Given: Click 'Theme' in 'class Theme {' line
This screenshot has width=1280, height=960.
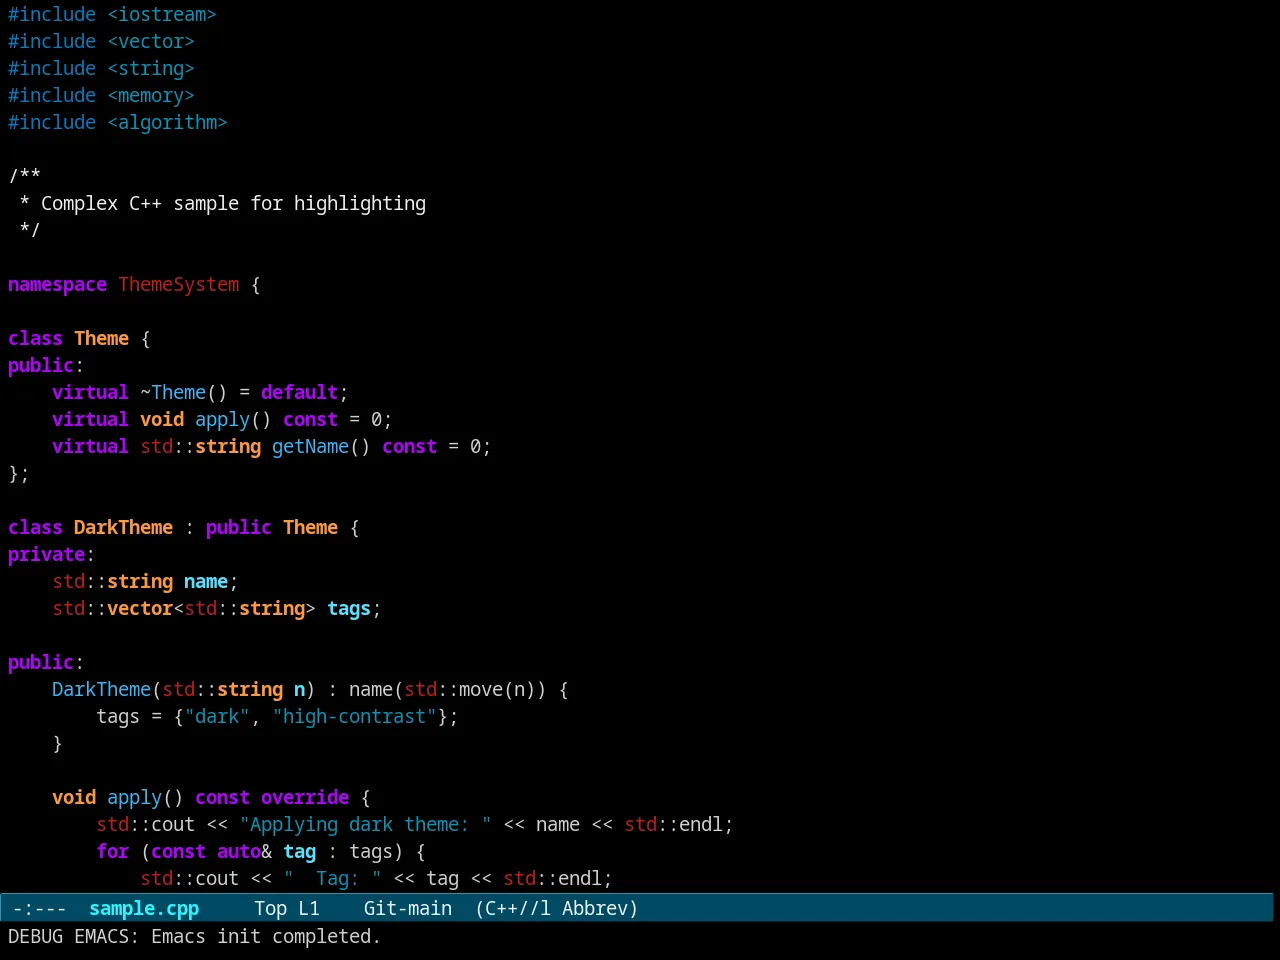Looking at the screenshot, I should (x=101, y=338).
